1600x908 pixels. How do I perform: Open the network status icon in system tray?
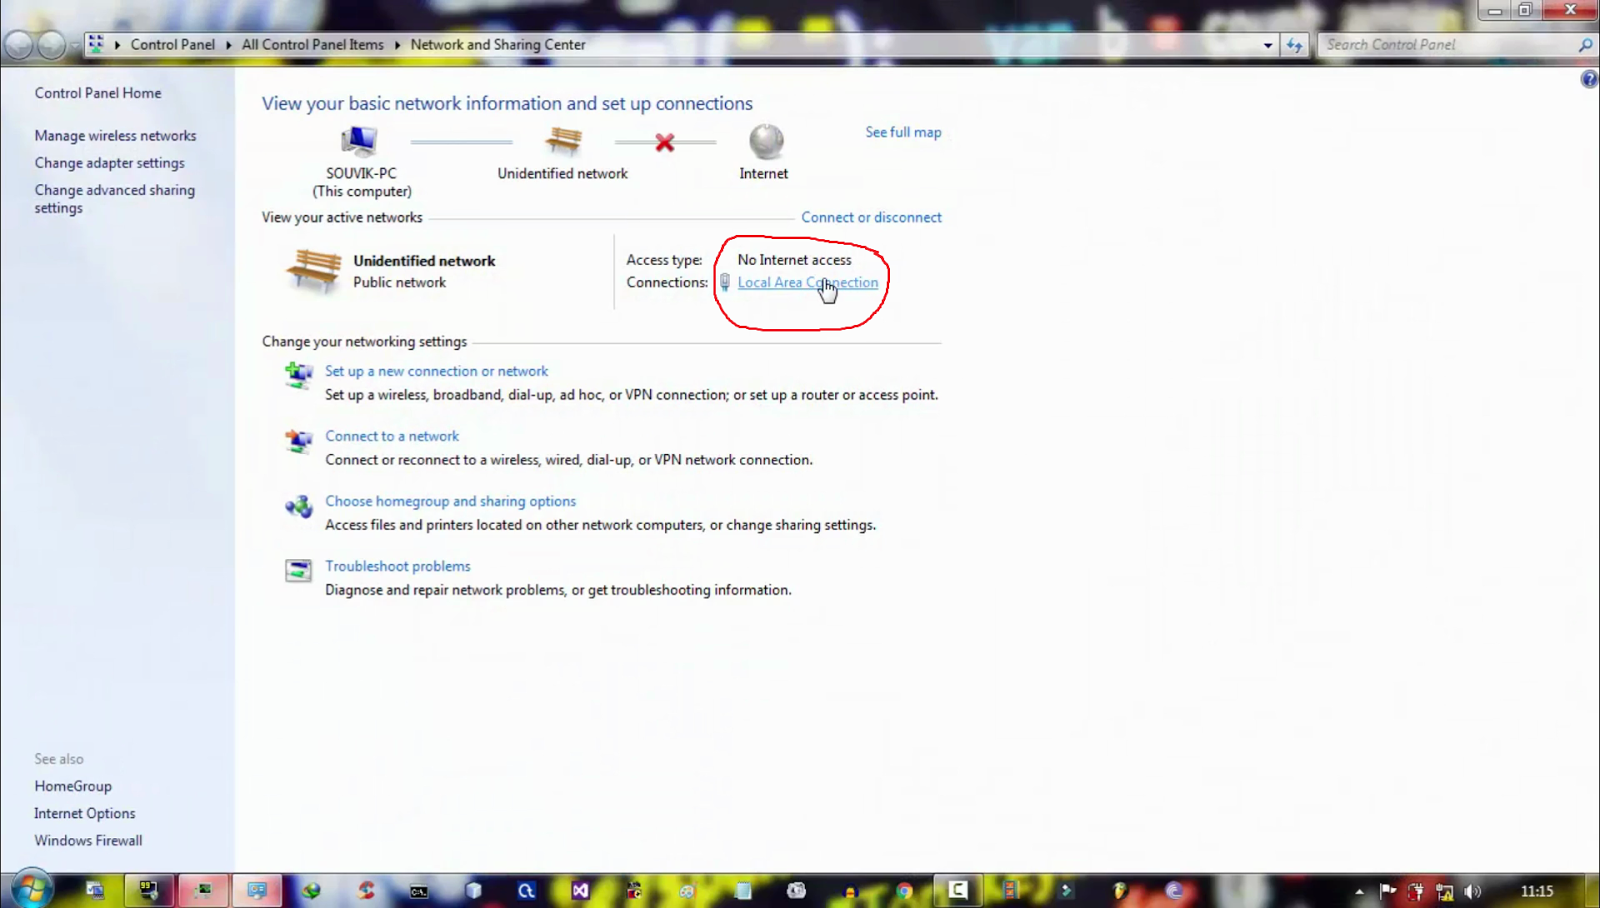tap(1444, 889)
